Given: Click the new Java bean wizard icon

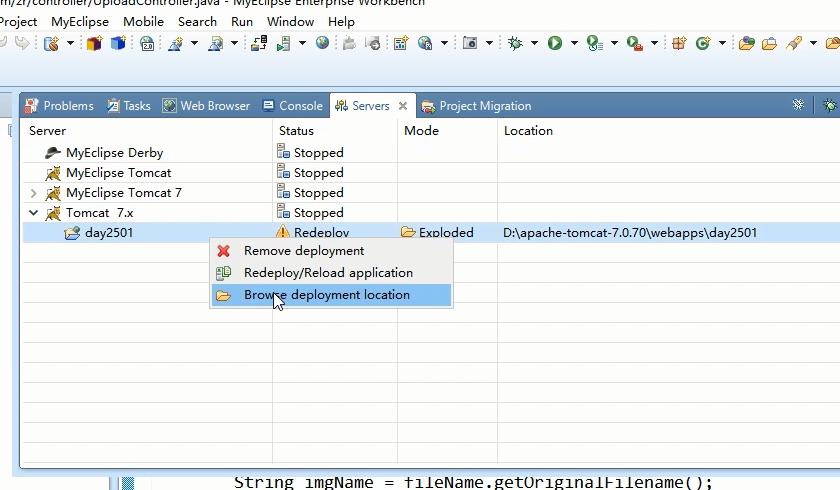Looking at the screenshot, I should point(51,43).
